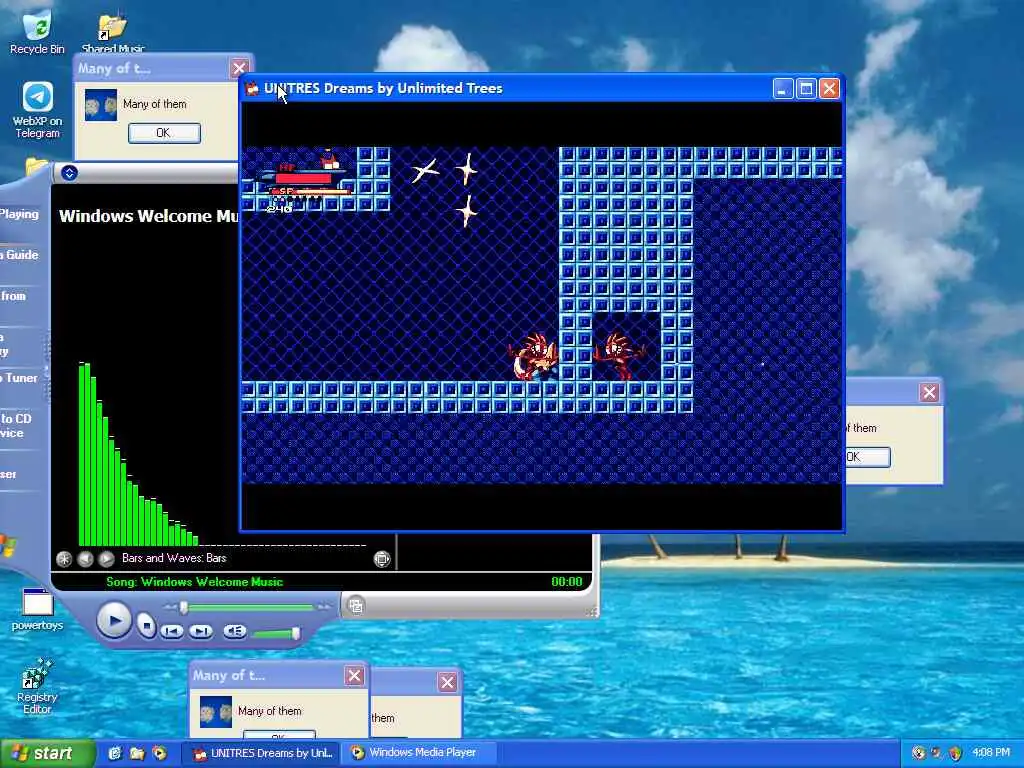Select the next visualization arrow
The height and width of the screenshot is (768, 1024).
click(106, 558)
